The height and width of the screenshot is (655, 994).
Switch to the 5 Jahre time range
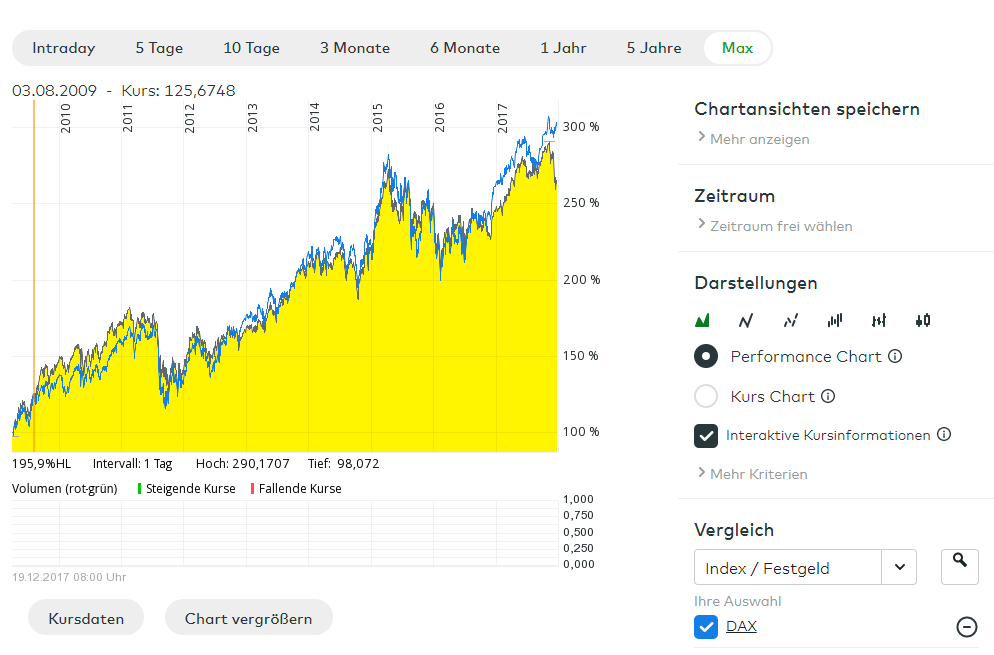click(x=654, y=48)
